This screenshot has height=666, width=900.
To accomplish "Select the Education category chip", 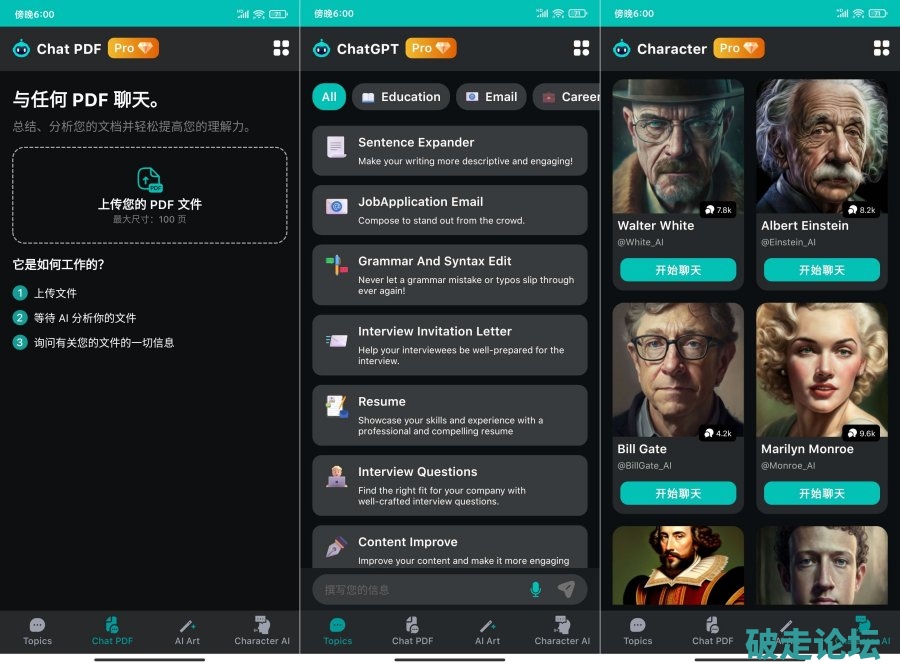I will [400, 97].
